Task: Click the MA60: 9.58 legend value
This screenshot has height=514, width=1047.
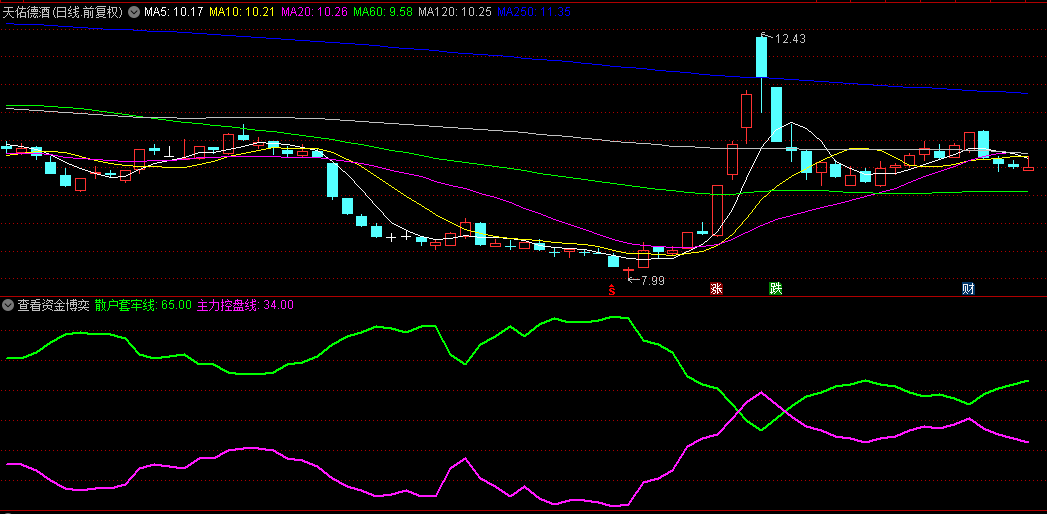Action: click(383, 11)
